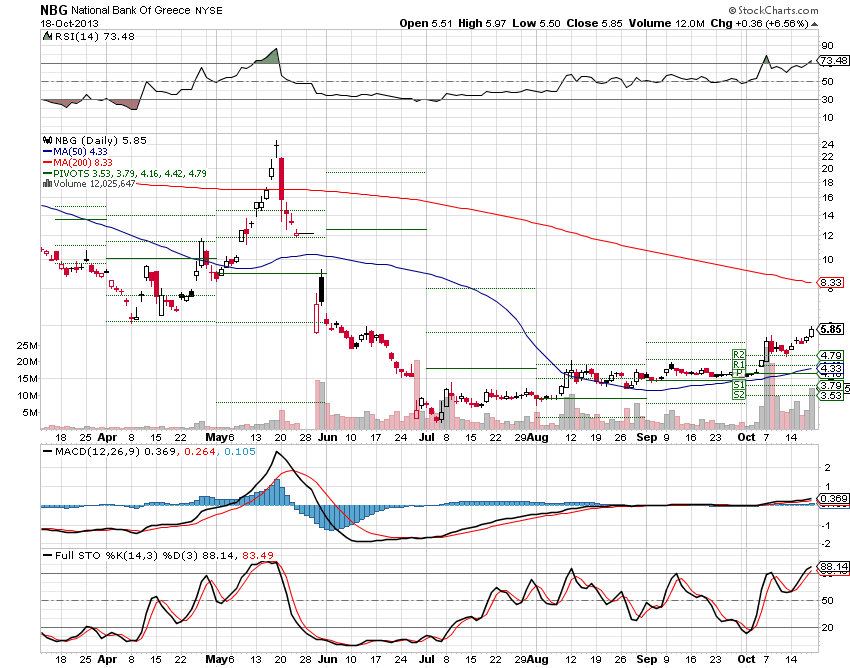
Task: Click the S1 pivot support label
Action: pyautogui.click(x=739, y=385)
